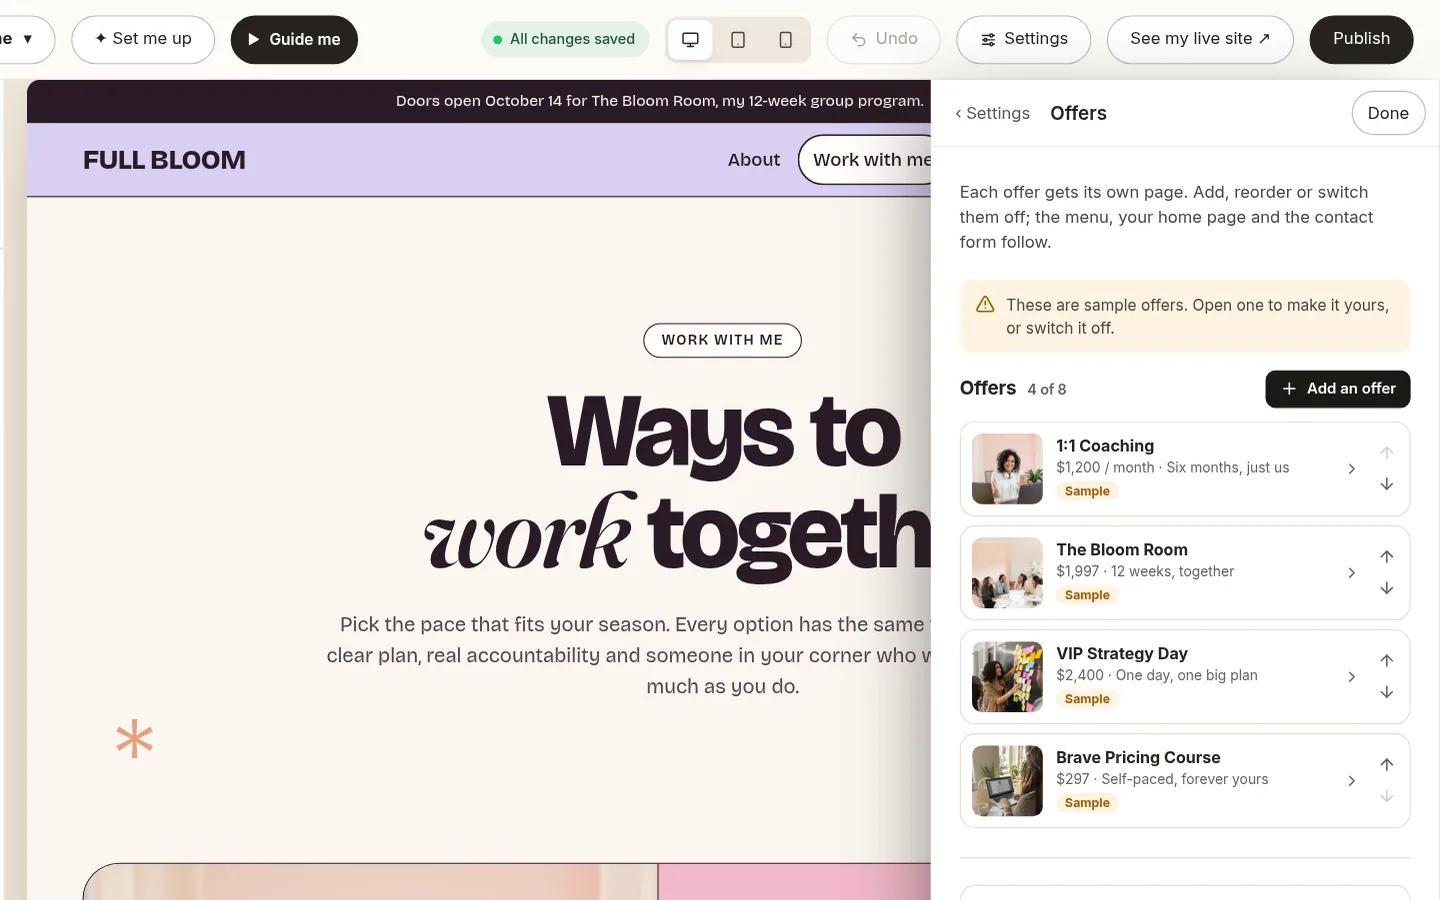Click Set me up button
The width and height of the screenshot is (1440, 900).
click(143, 39)
